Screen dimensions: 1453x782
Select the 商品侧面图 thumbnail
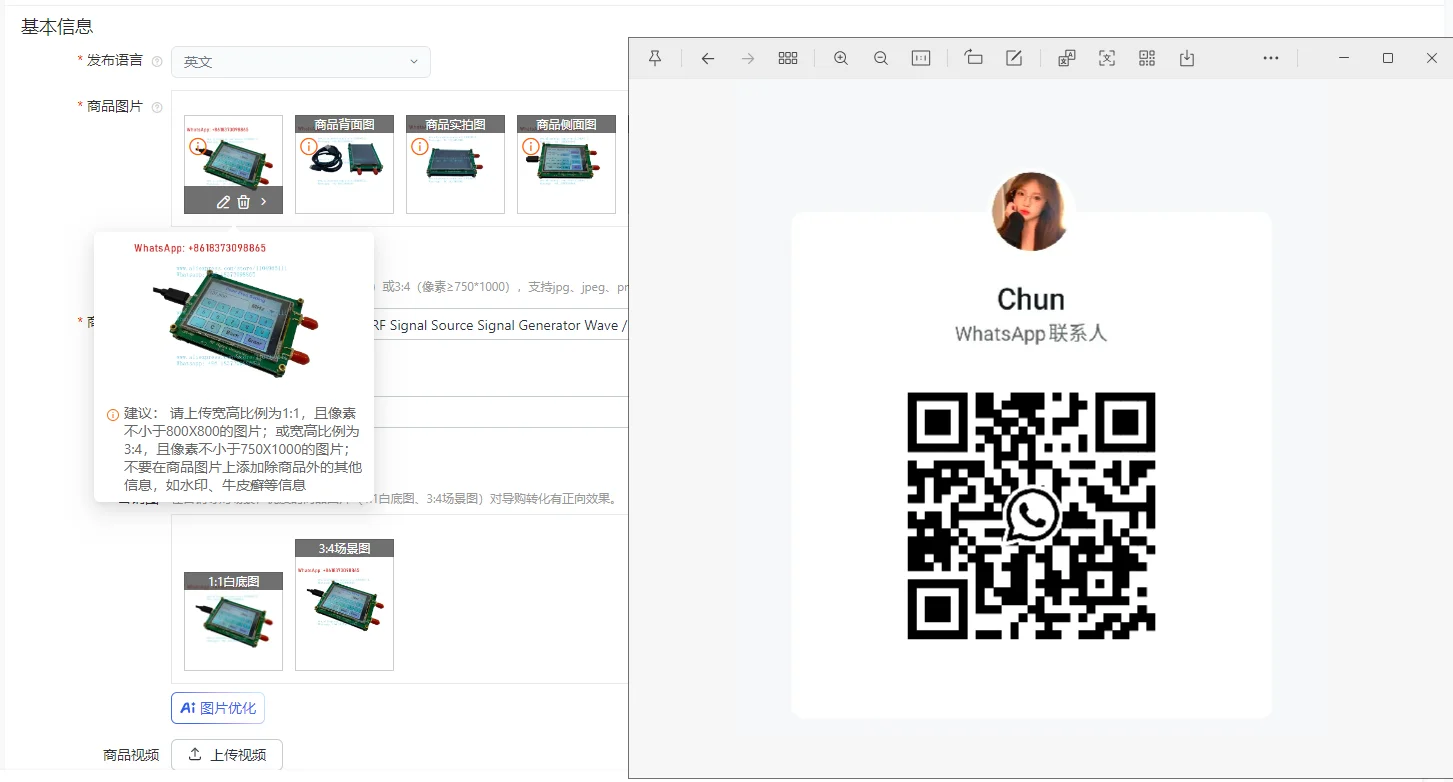pyautogui.click(x=566, y=164)
